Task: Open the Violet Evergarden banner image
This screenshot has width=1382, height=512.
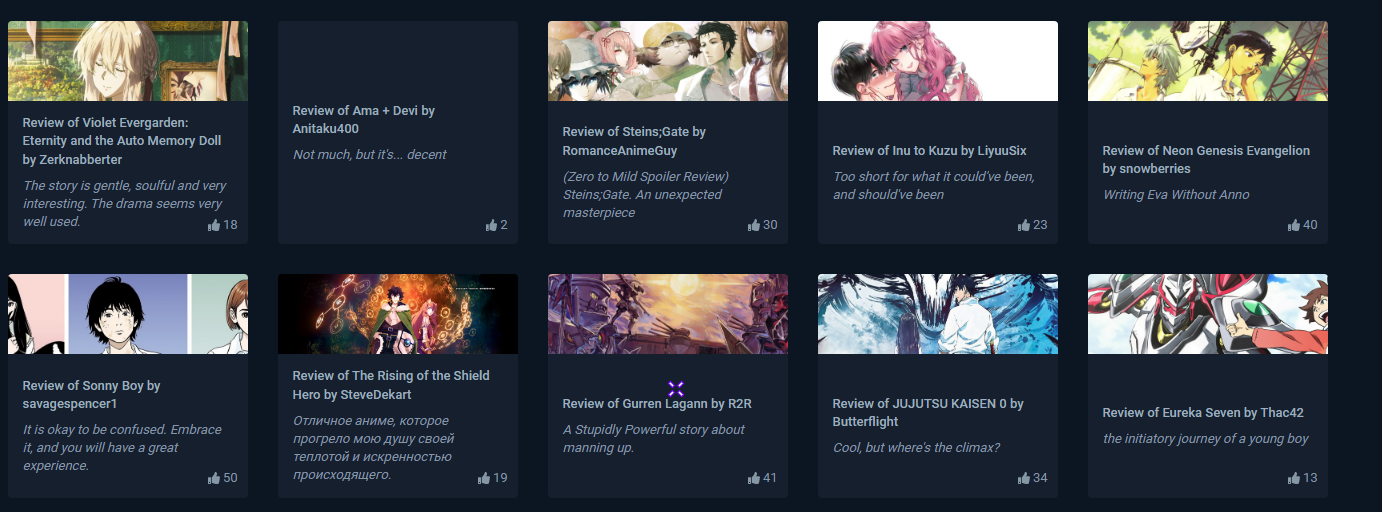Action: point(128,61)
